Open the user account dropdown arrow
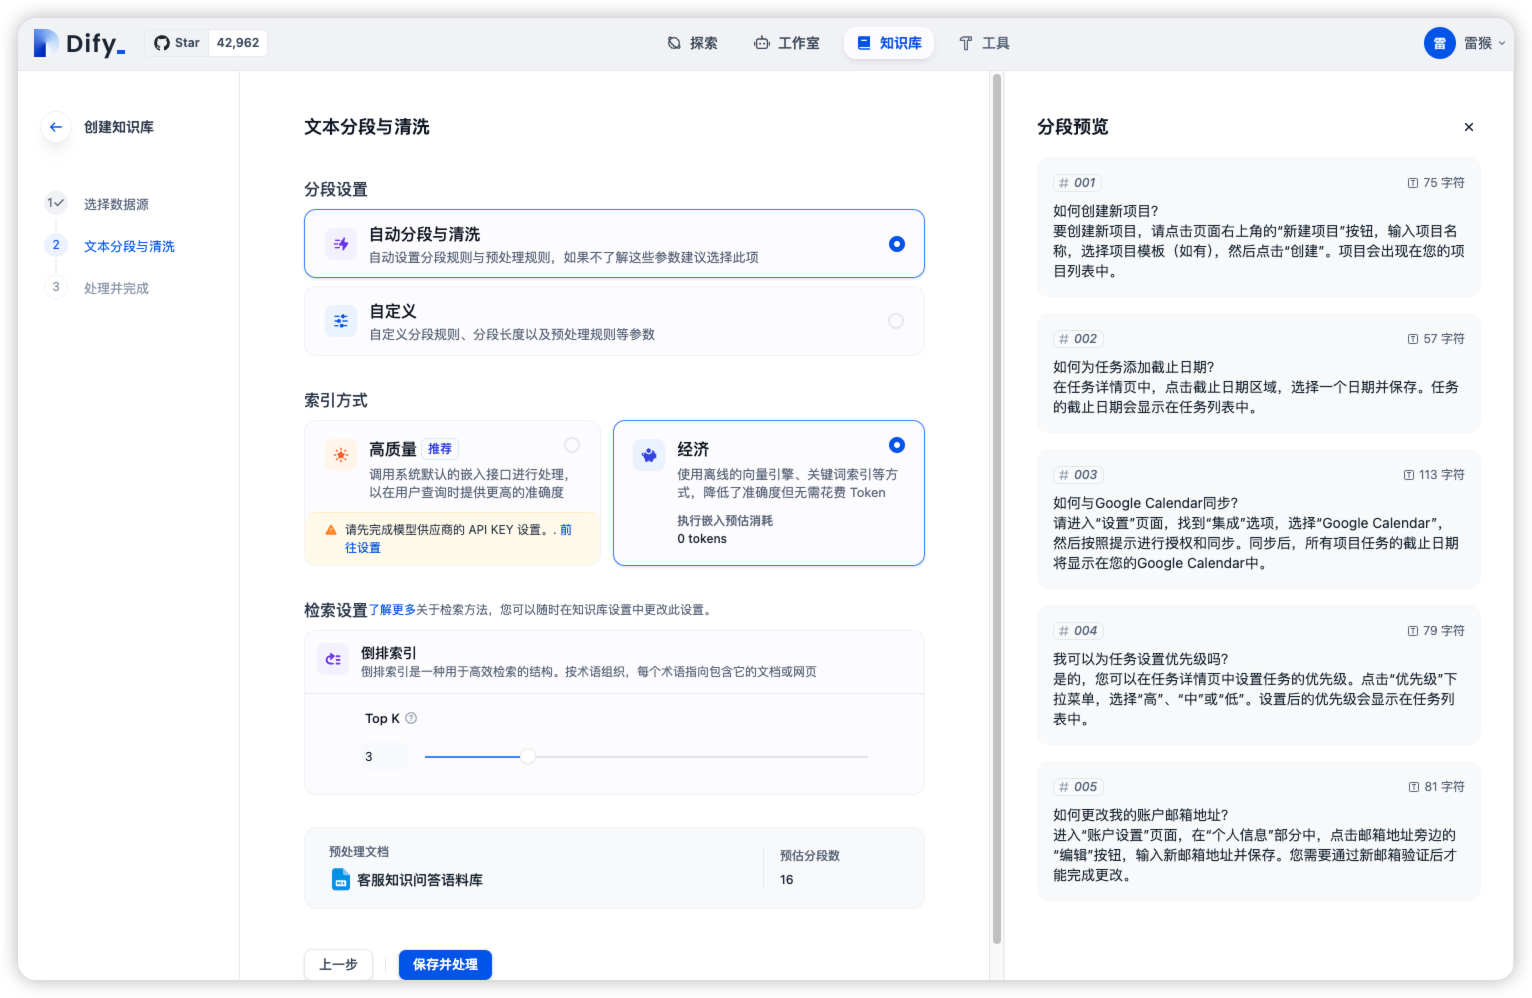 (1502, 43)
